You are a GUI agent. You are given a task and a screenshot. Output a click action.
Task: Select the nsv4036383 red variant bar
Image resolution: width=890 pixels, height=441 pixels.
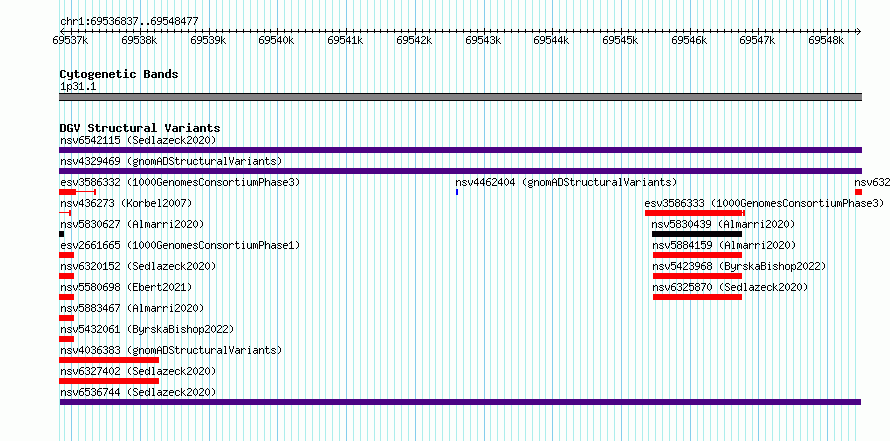[x=109, y=360]
